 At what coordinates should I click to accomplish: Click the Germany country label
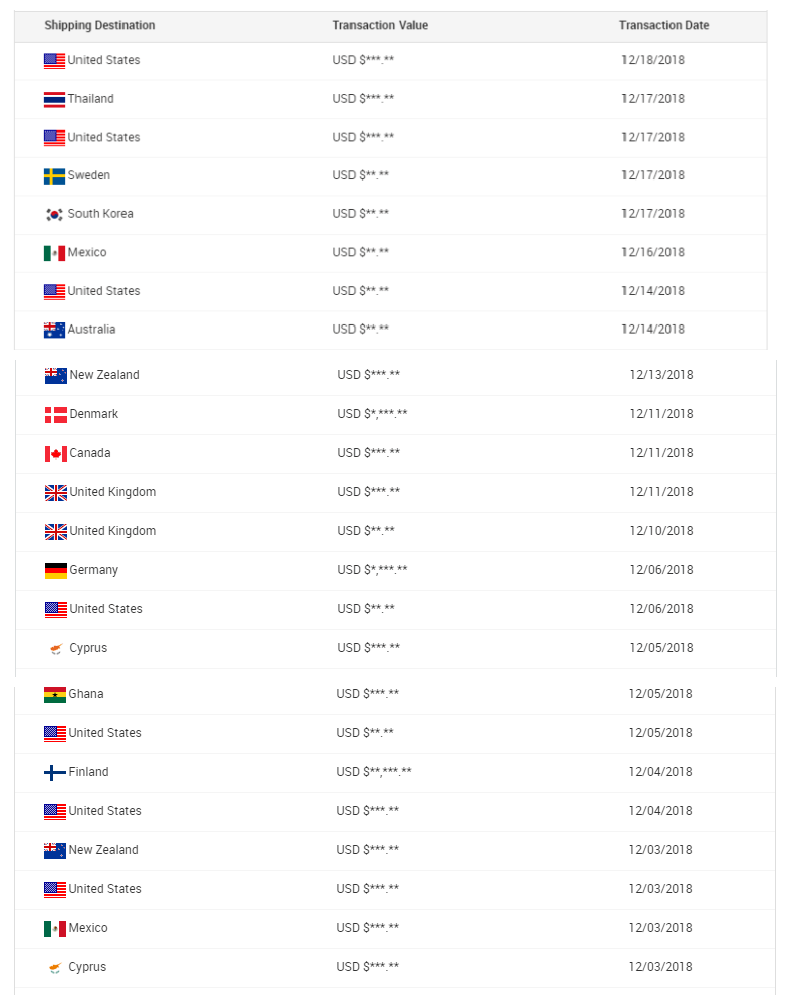pos(94,570)
